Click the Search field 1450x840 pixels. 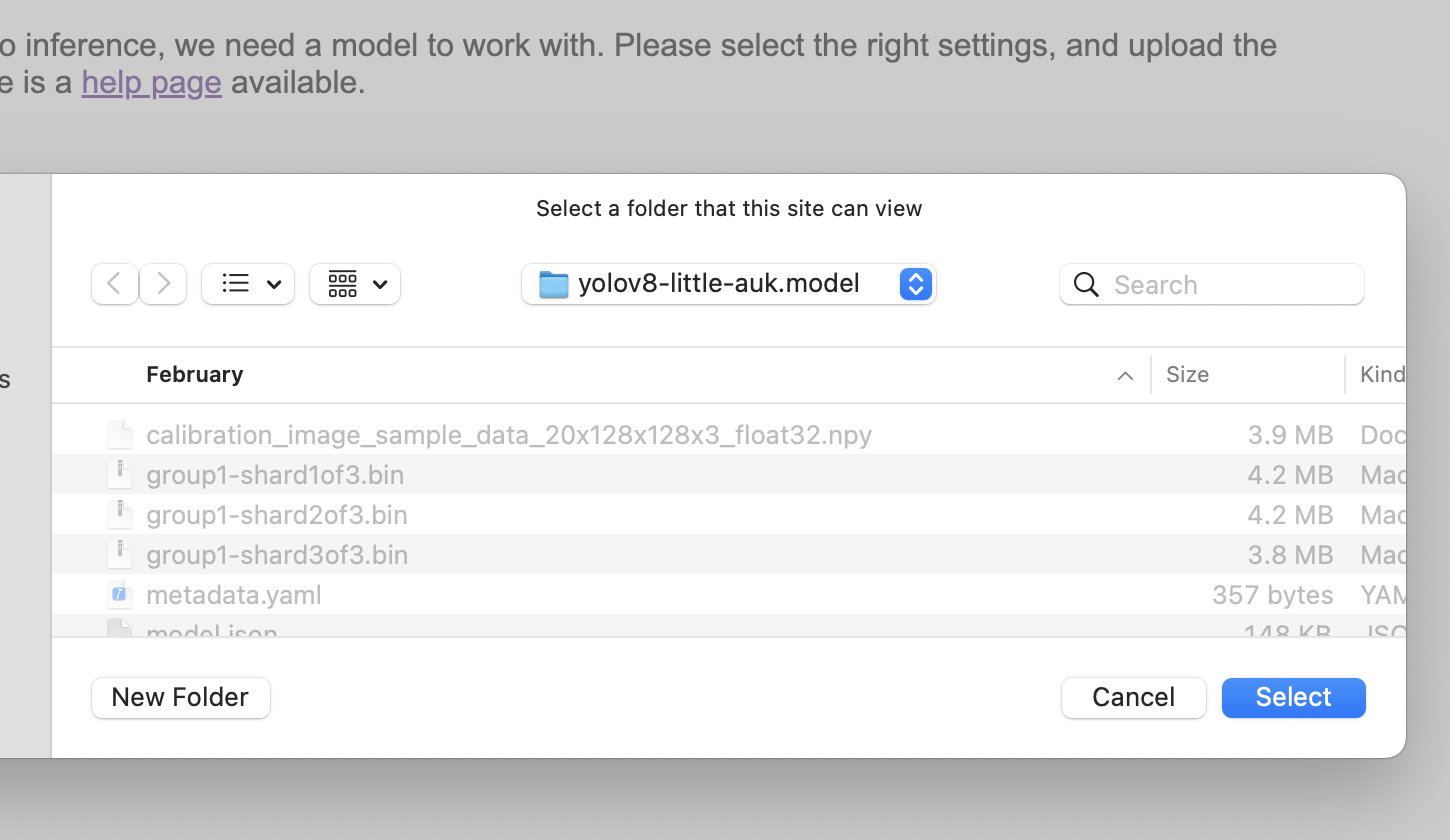[x=1212, y=284]
